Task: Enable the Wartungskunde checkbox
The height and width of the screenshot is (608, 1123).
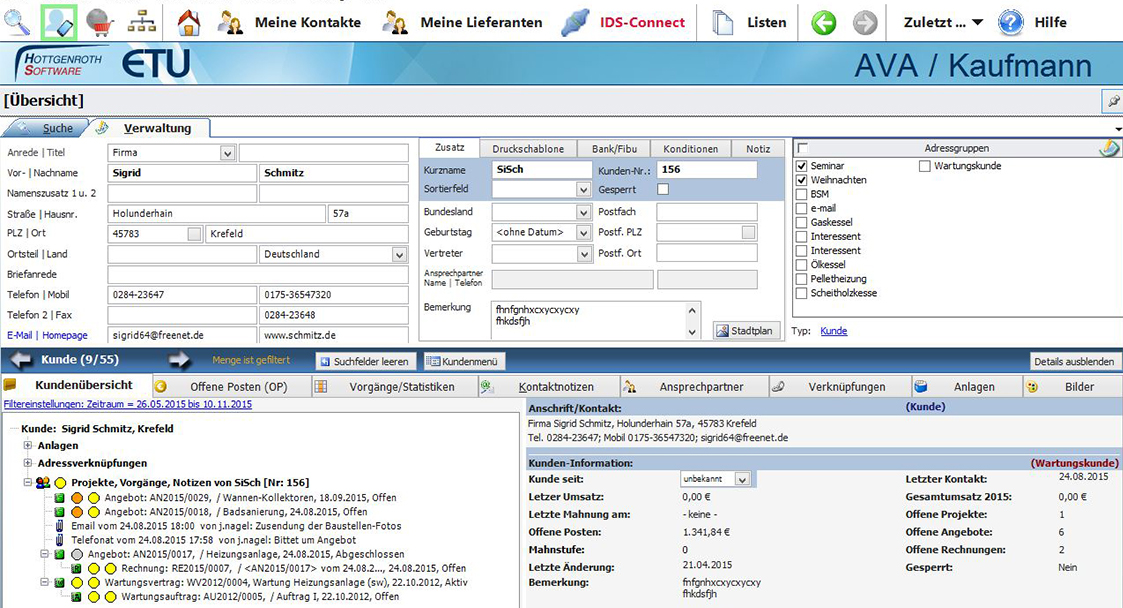Action: coord(925,166)
